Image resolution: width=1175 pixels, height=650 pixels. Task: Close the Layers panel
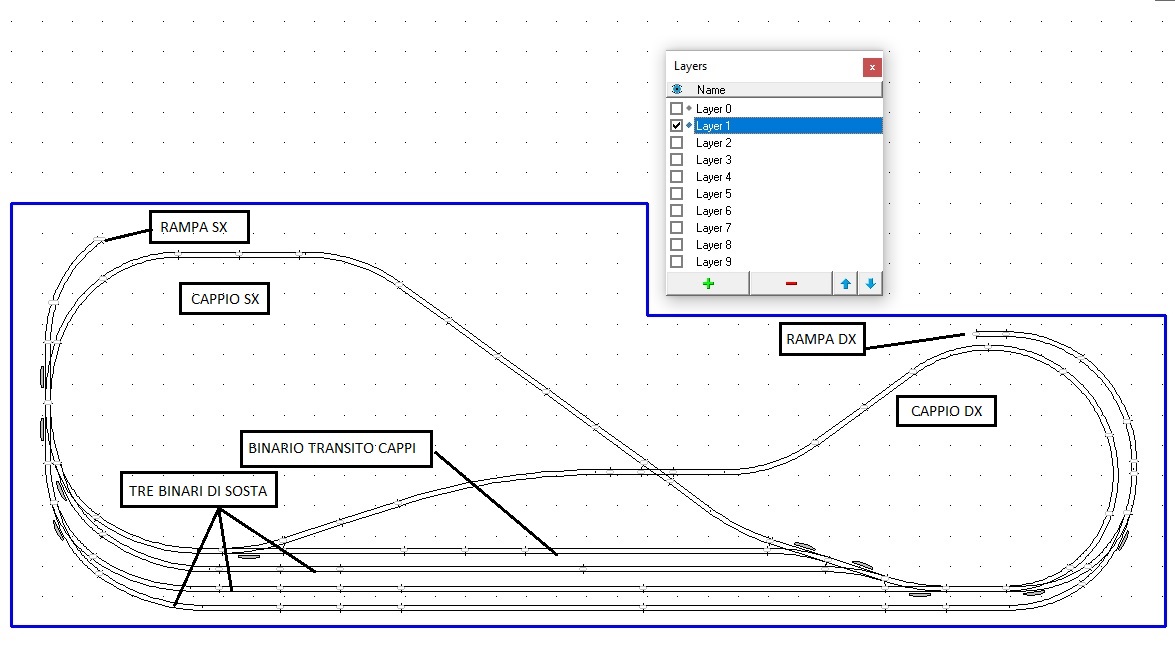click(x=872, y=67)
